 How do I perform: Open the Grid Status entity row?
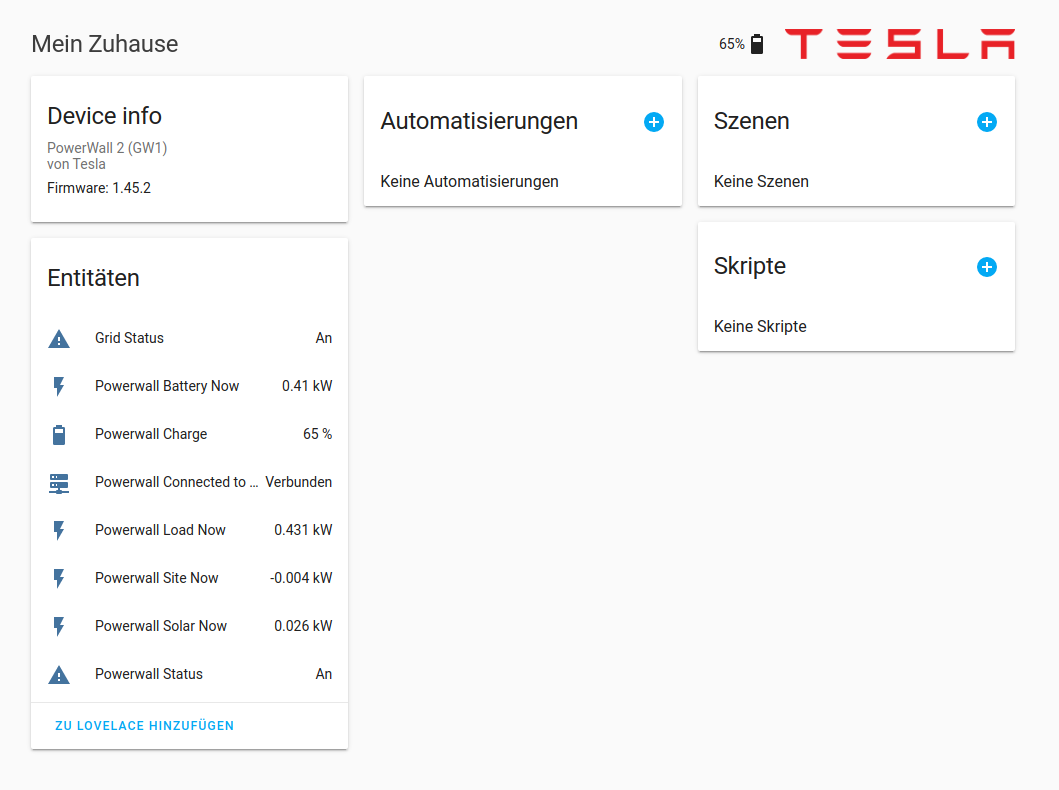click(x=190, y=338)
